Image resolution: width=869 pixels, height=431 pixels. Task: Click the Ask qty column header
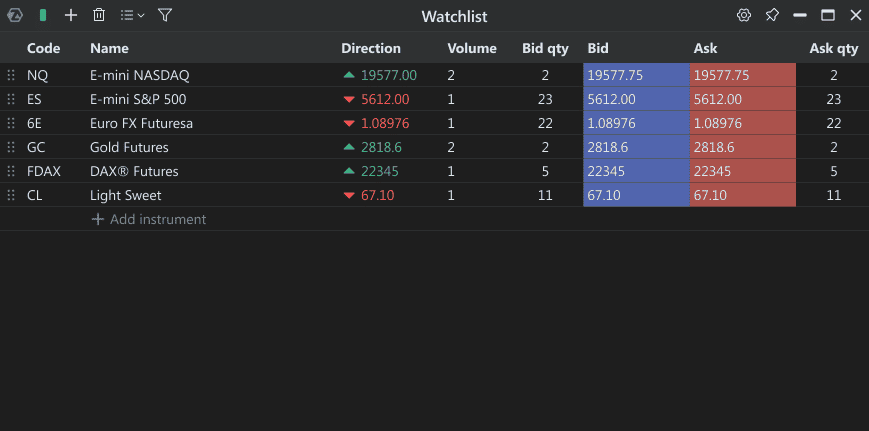pos(833,48)
